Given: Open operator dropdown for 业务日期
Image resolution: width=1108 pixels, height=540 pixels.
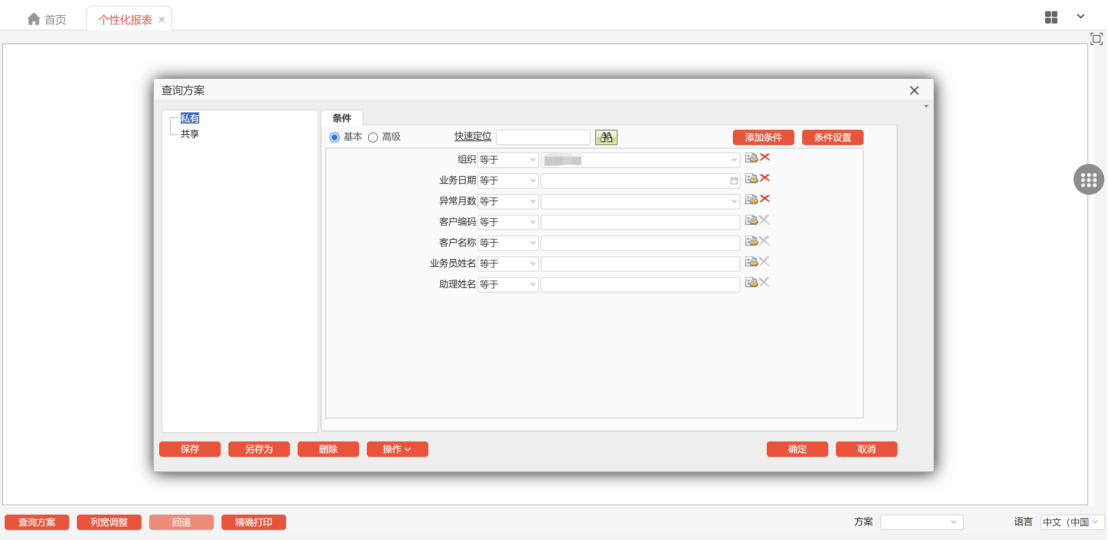Looking at the screenshot, I should (508, 181).
